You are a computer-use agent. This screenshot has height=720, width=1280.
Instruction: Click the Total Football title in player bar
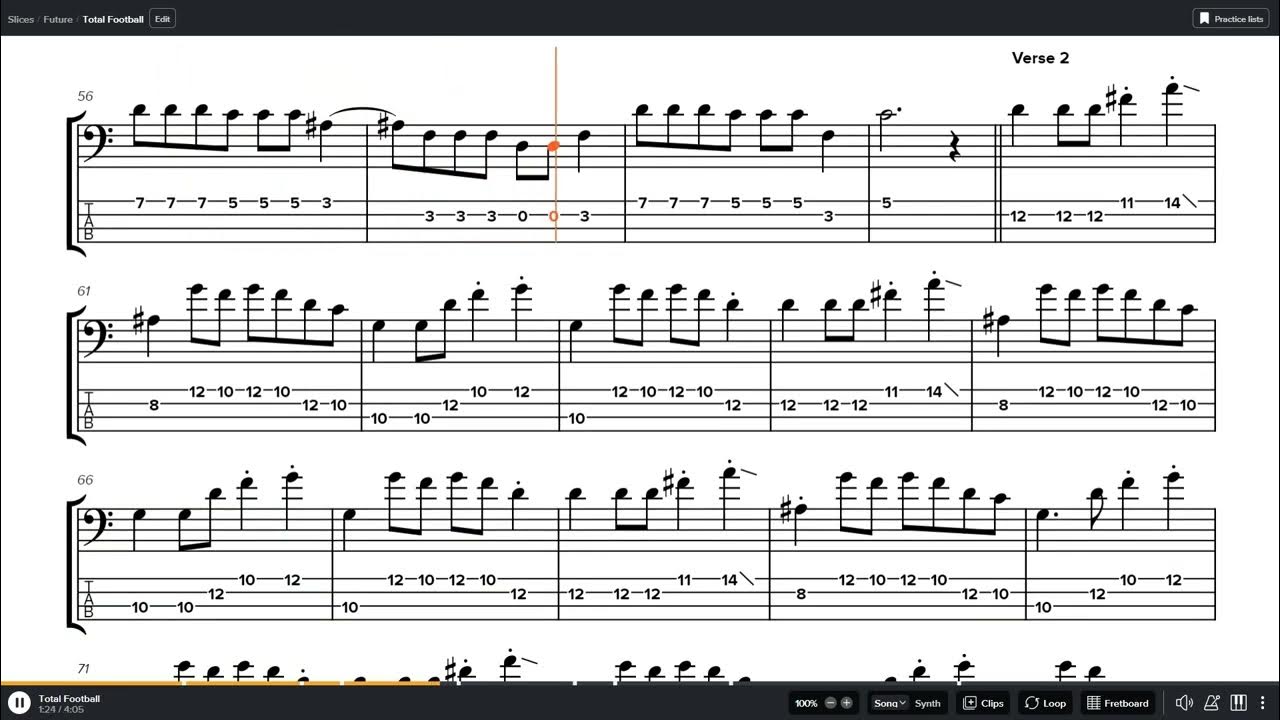tap(69, 698)
